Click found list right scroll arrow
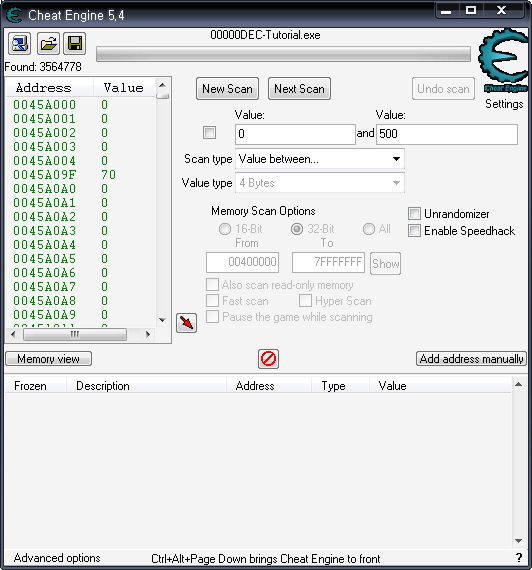Screen dimensions: 532x570 [x=148, y=334]
